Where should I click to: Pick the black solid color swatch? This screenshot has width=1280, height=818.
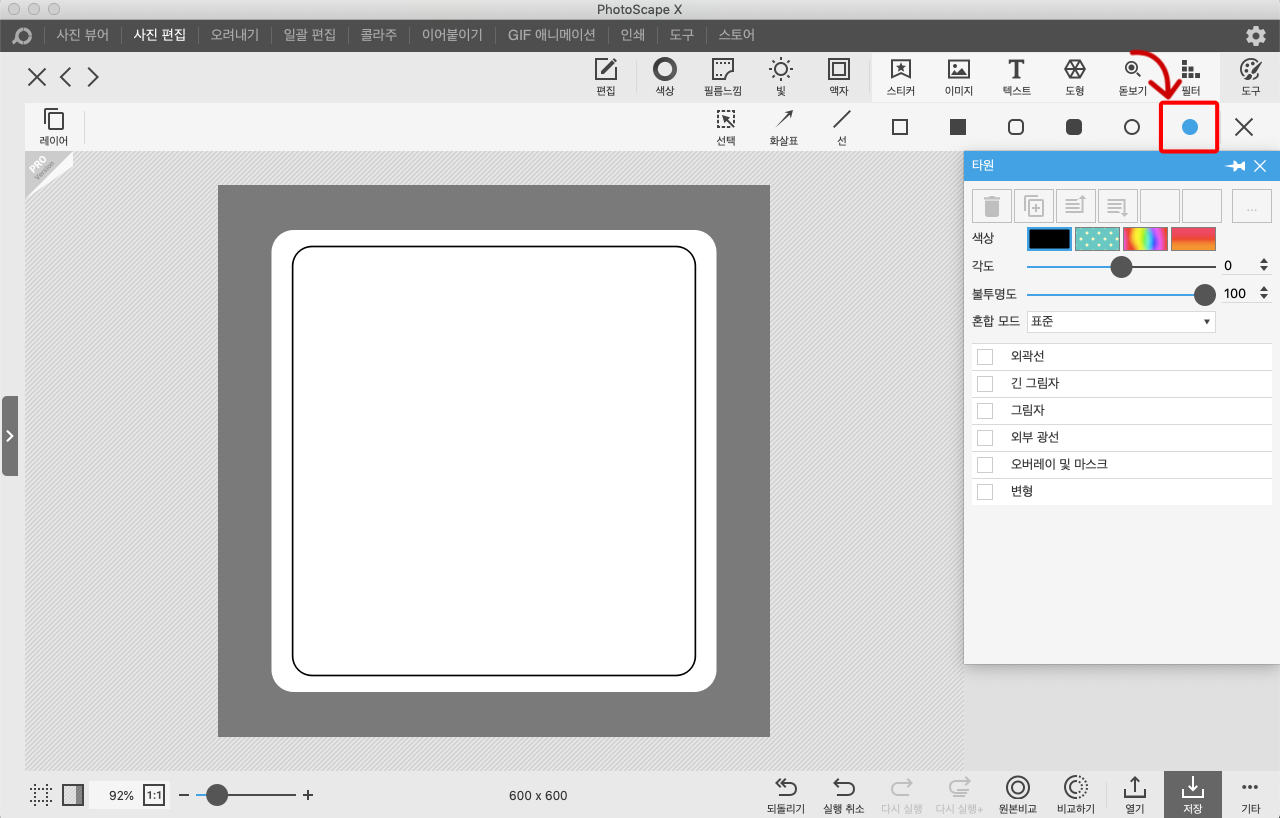1050,239
